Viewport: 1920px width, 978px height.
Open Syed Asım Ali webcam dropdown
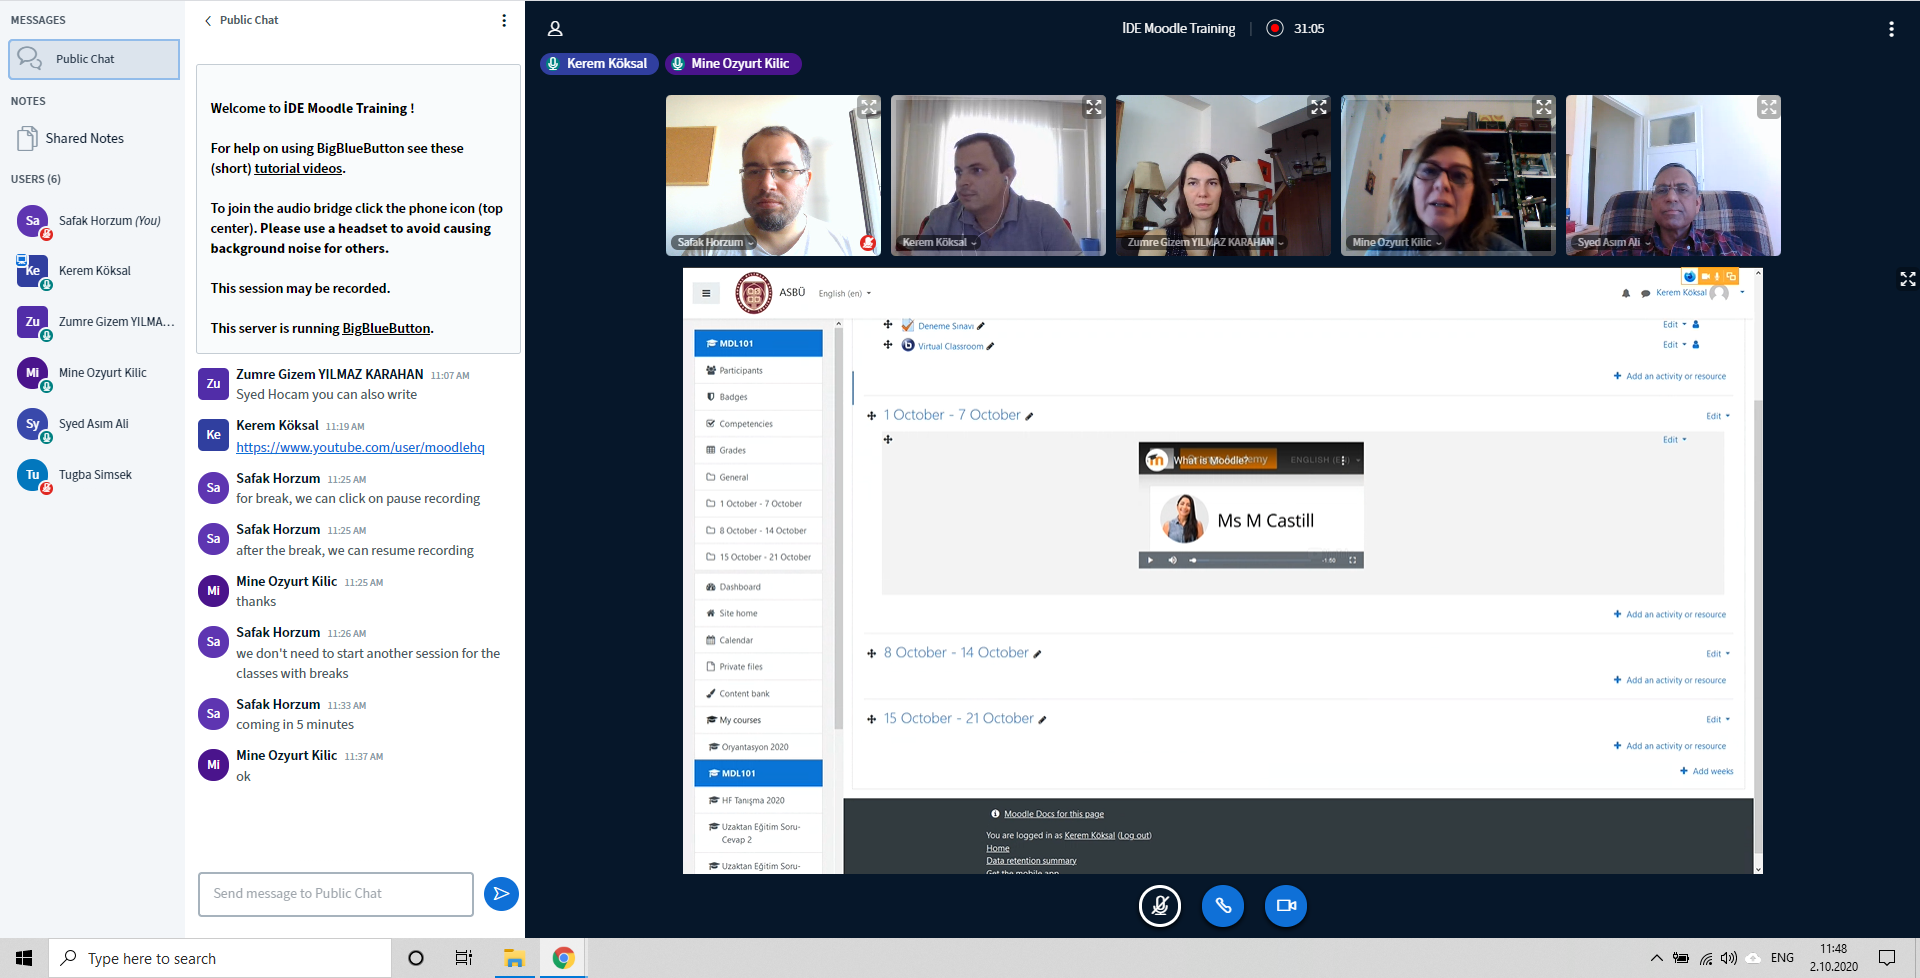(1613, 242)
